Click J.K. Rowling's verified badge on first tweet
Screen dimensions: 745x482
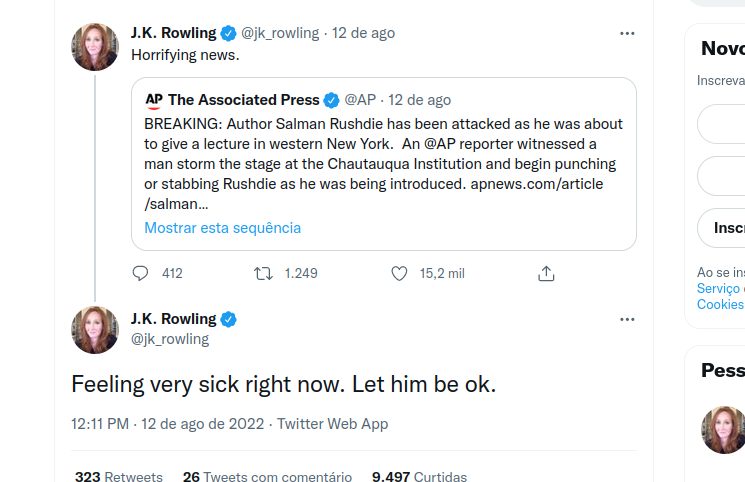[228, 33]
